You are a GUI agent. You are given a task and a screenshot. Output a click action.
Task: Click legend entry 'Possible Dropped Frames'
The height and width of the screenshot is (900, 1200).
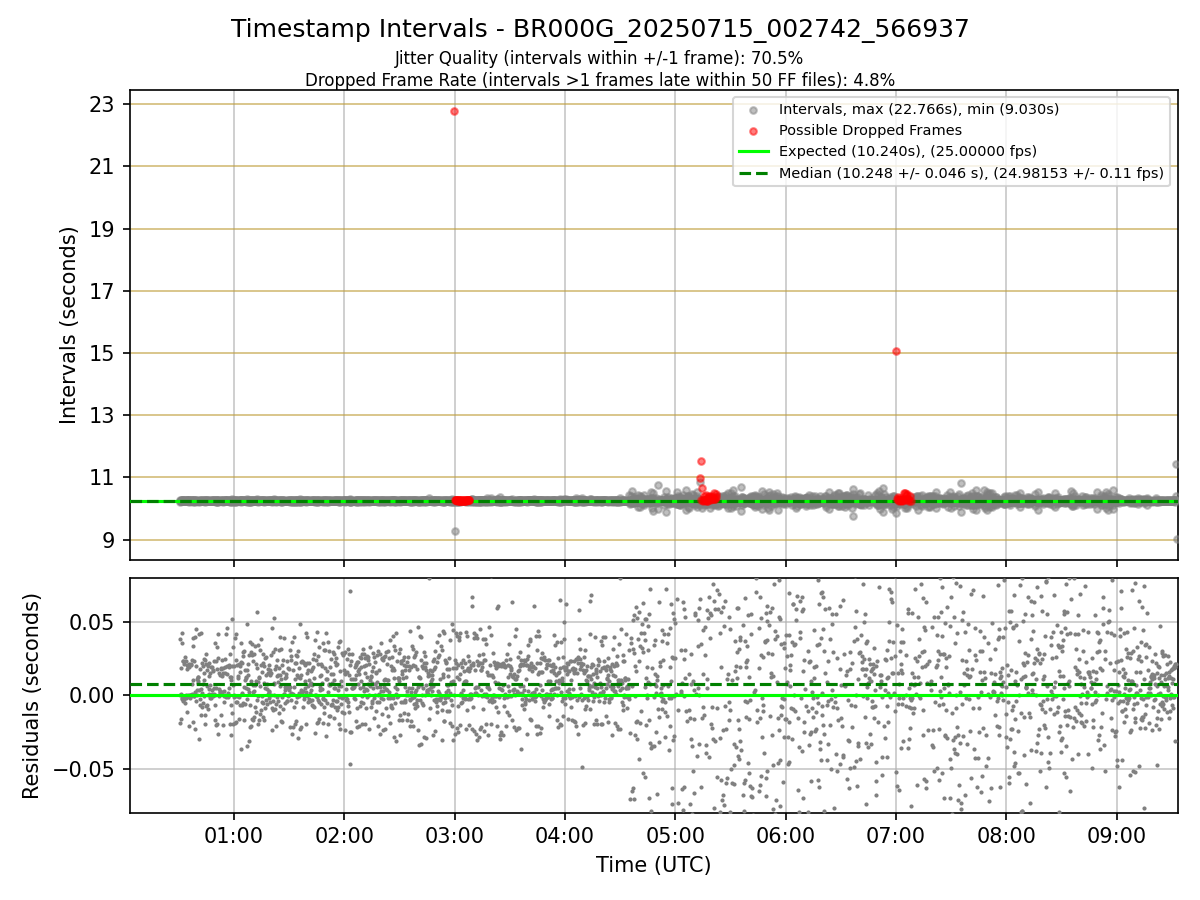pyautogui.click(x=870, y=130)
